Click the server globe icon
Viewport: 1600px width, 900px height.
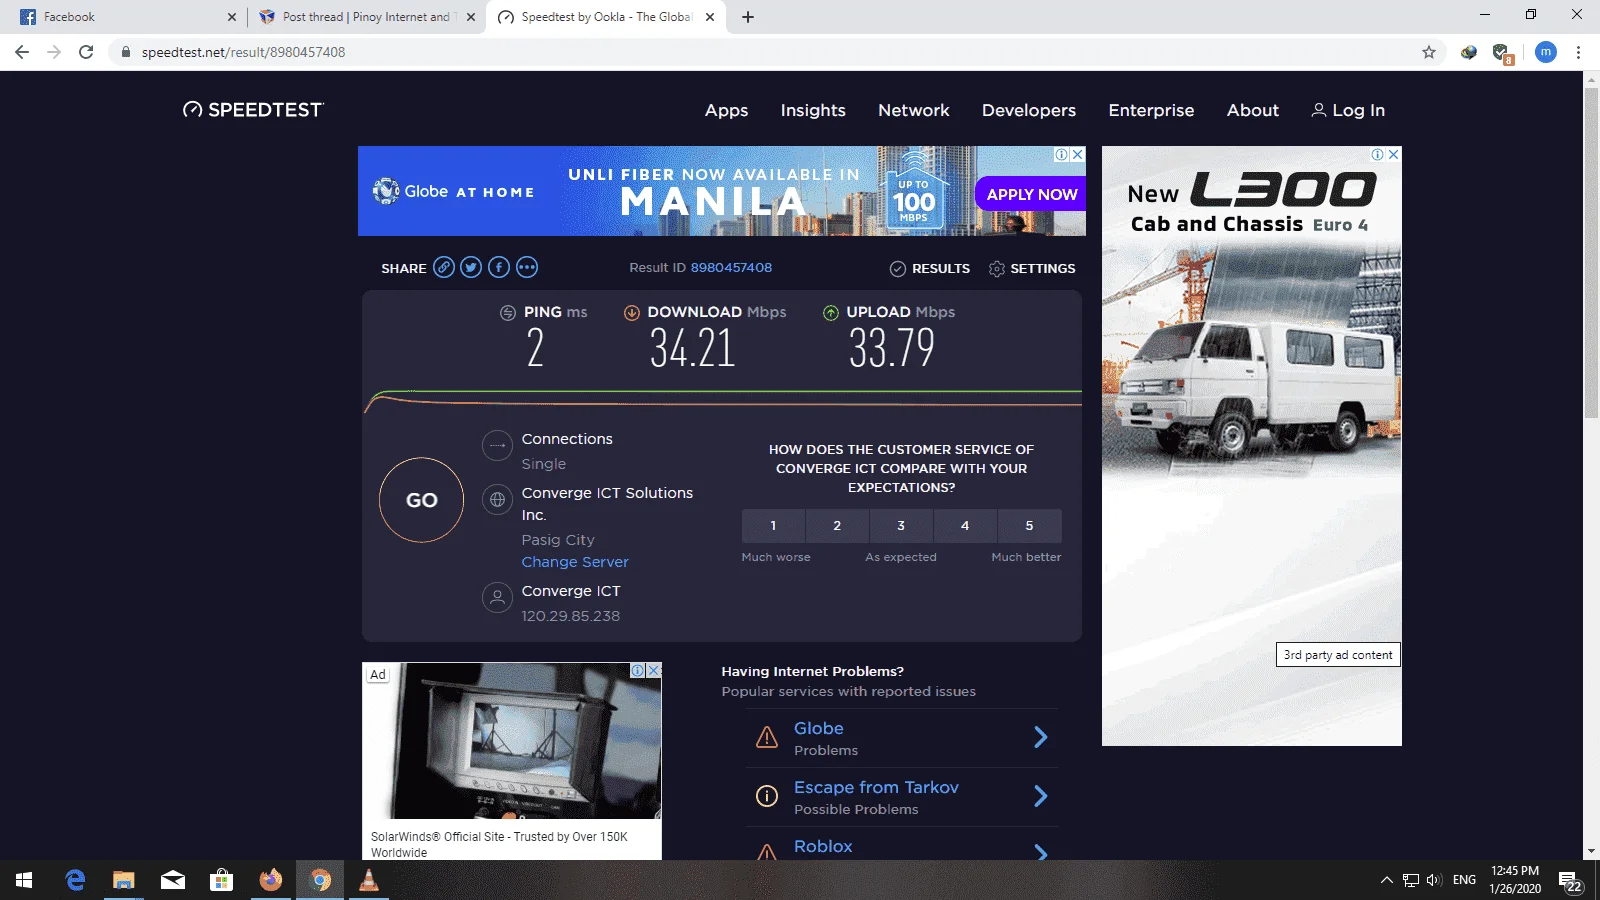(x=497, y=499)
